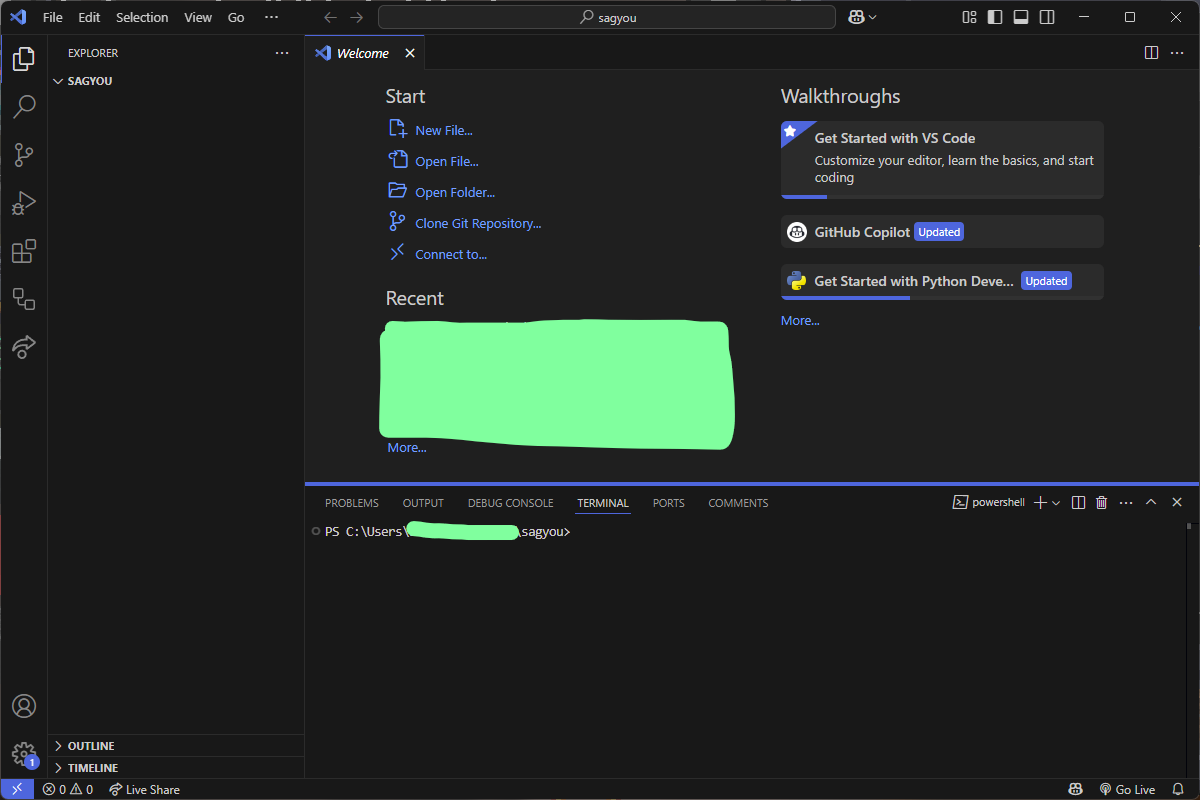Click the Clone Git Repository link

coord(478,224)
